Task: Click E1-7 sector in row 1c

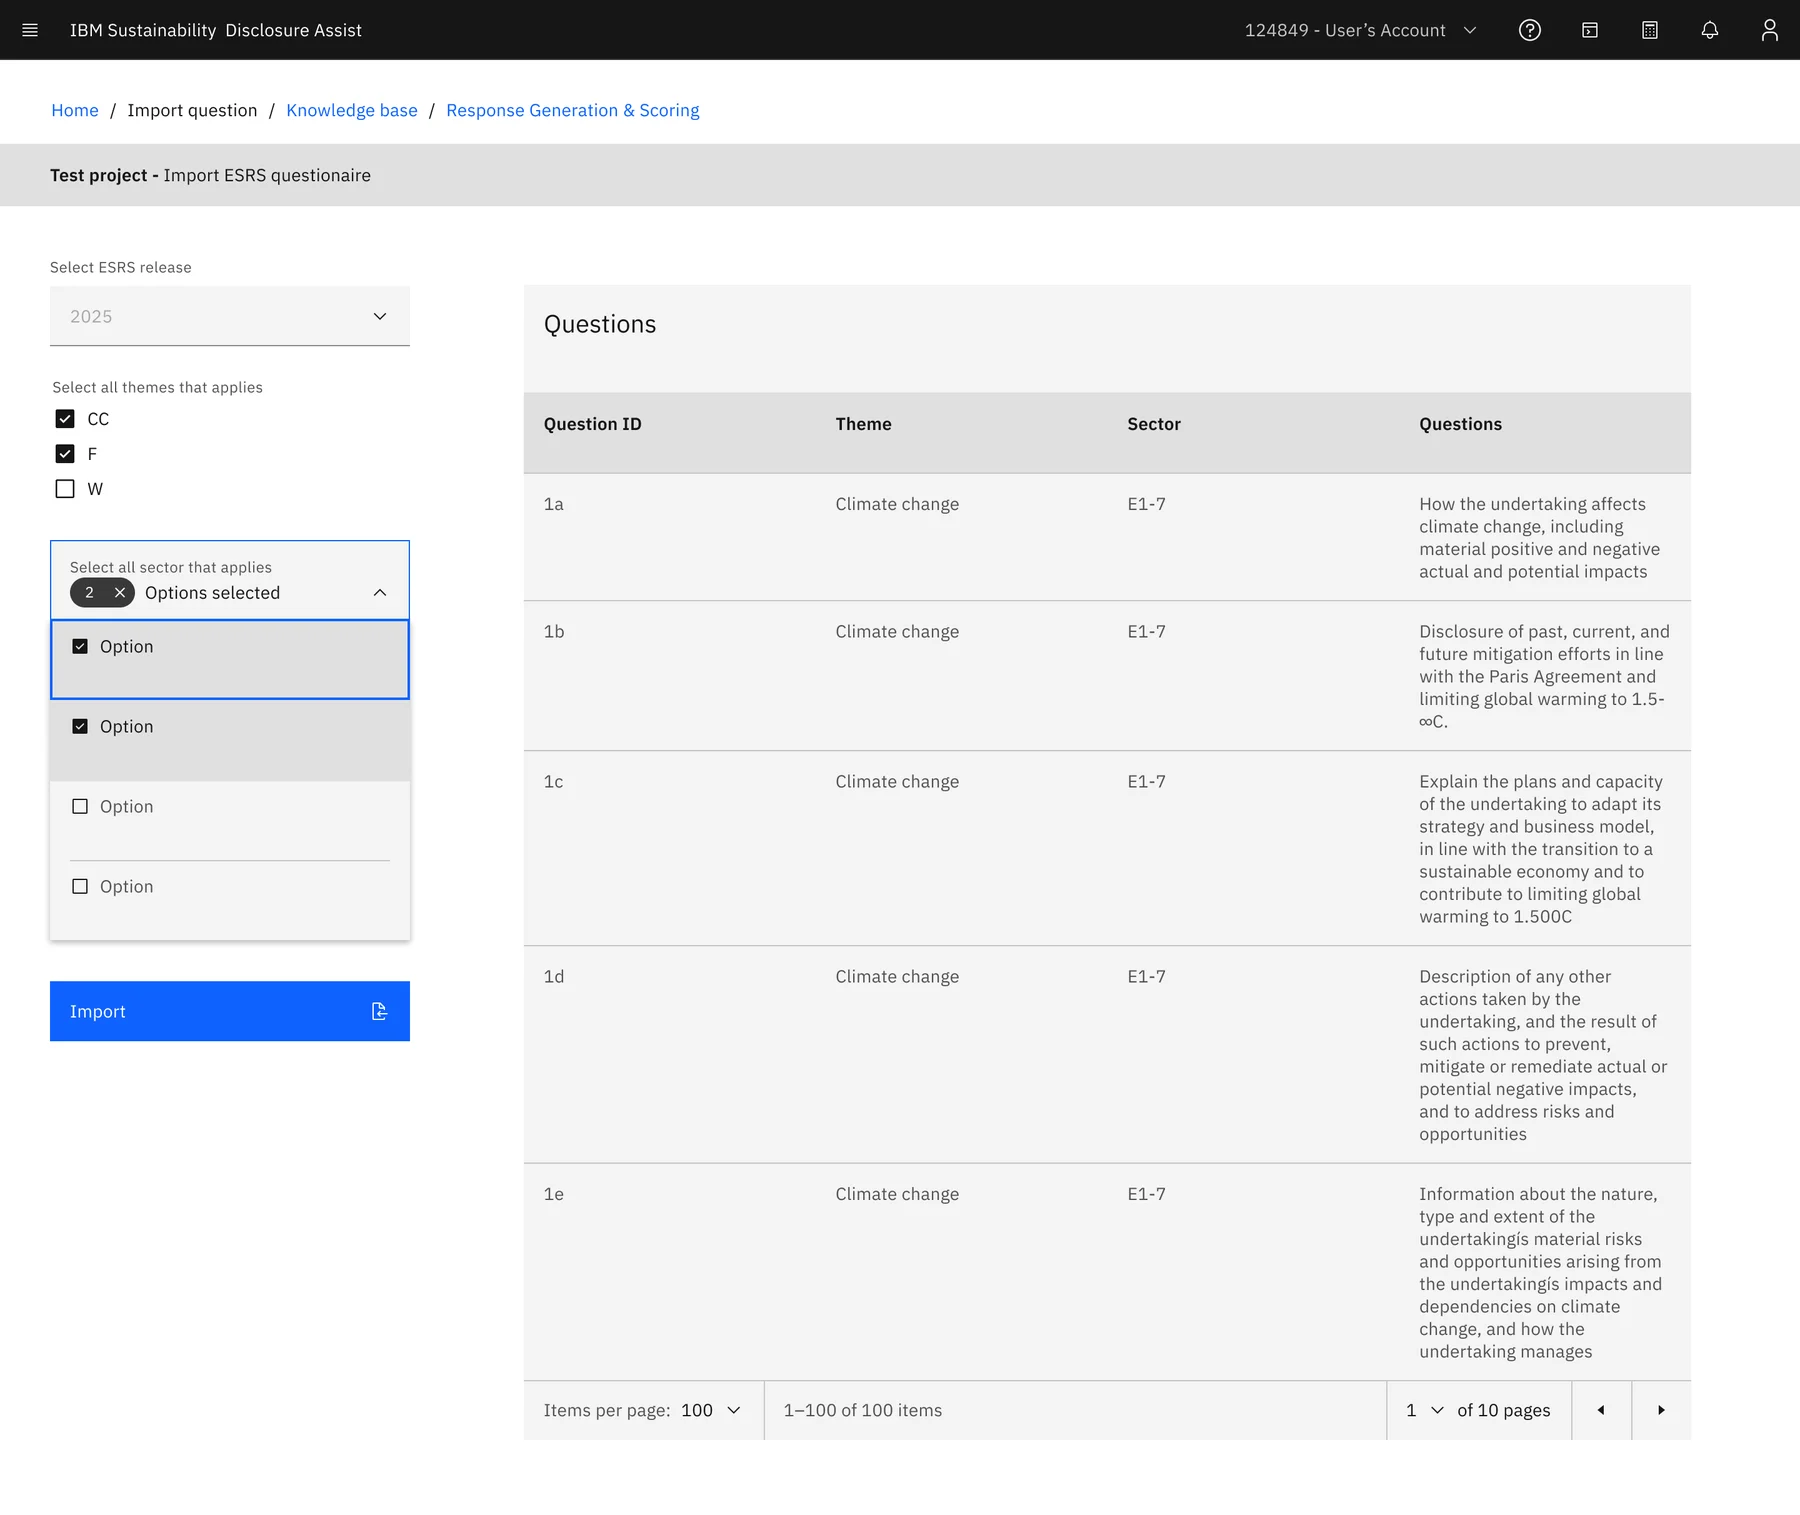Action: (1146, 781)
